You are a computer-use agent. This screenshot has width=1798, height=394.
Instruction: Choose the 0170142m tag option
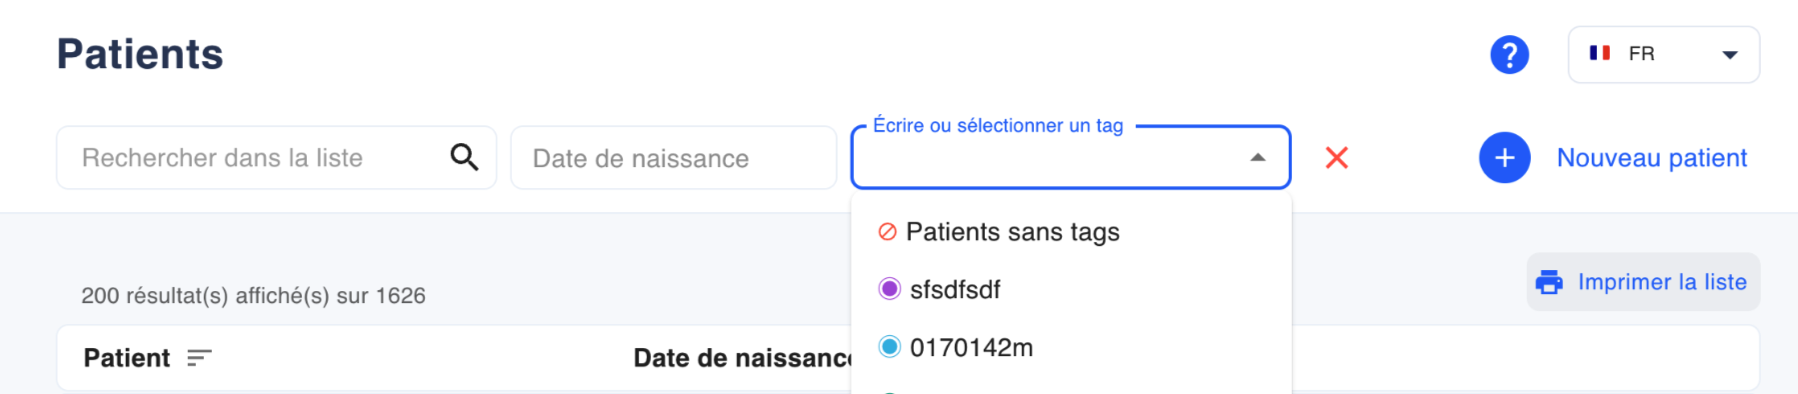(x=1071, y=347)
